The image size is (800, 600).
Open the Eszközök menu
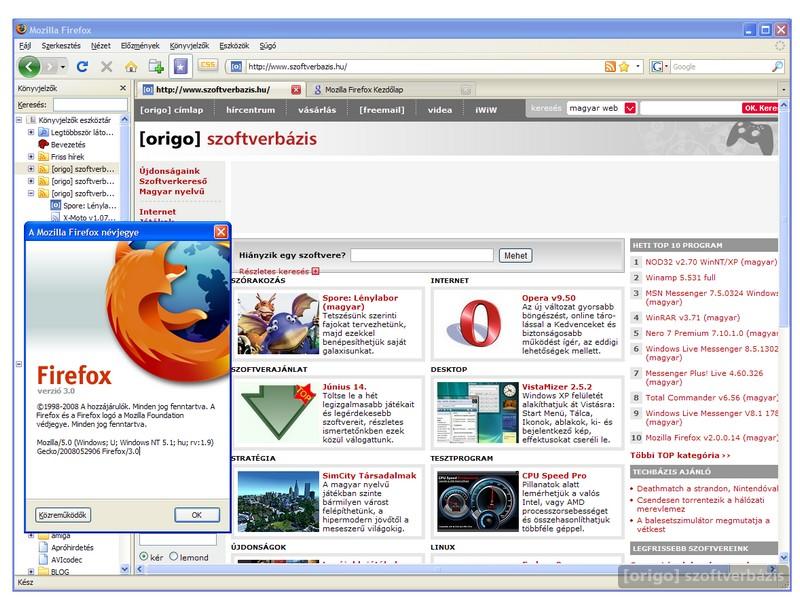tap(234, 45)
